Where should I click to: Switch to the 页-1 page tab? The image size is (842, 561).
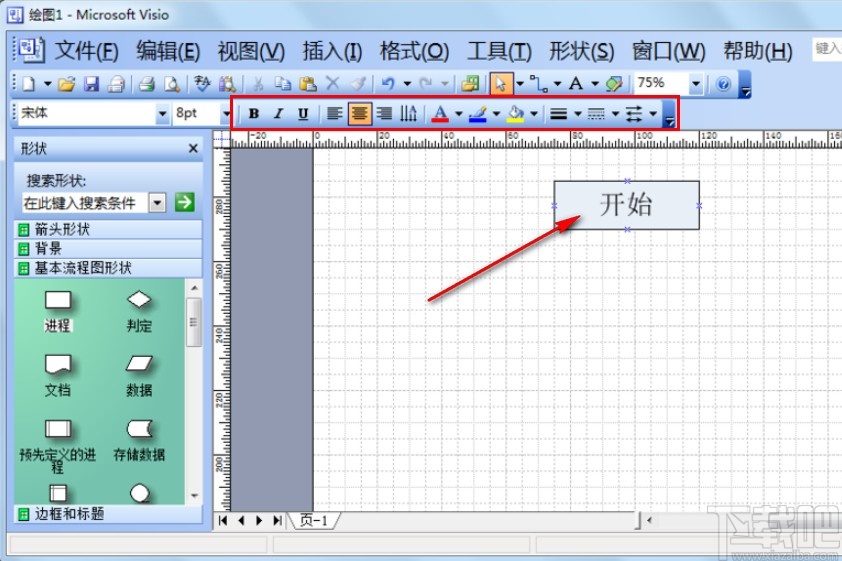point(314,520)
